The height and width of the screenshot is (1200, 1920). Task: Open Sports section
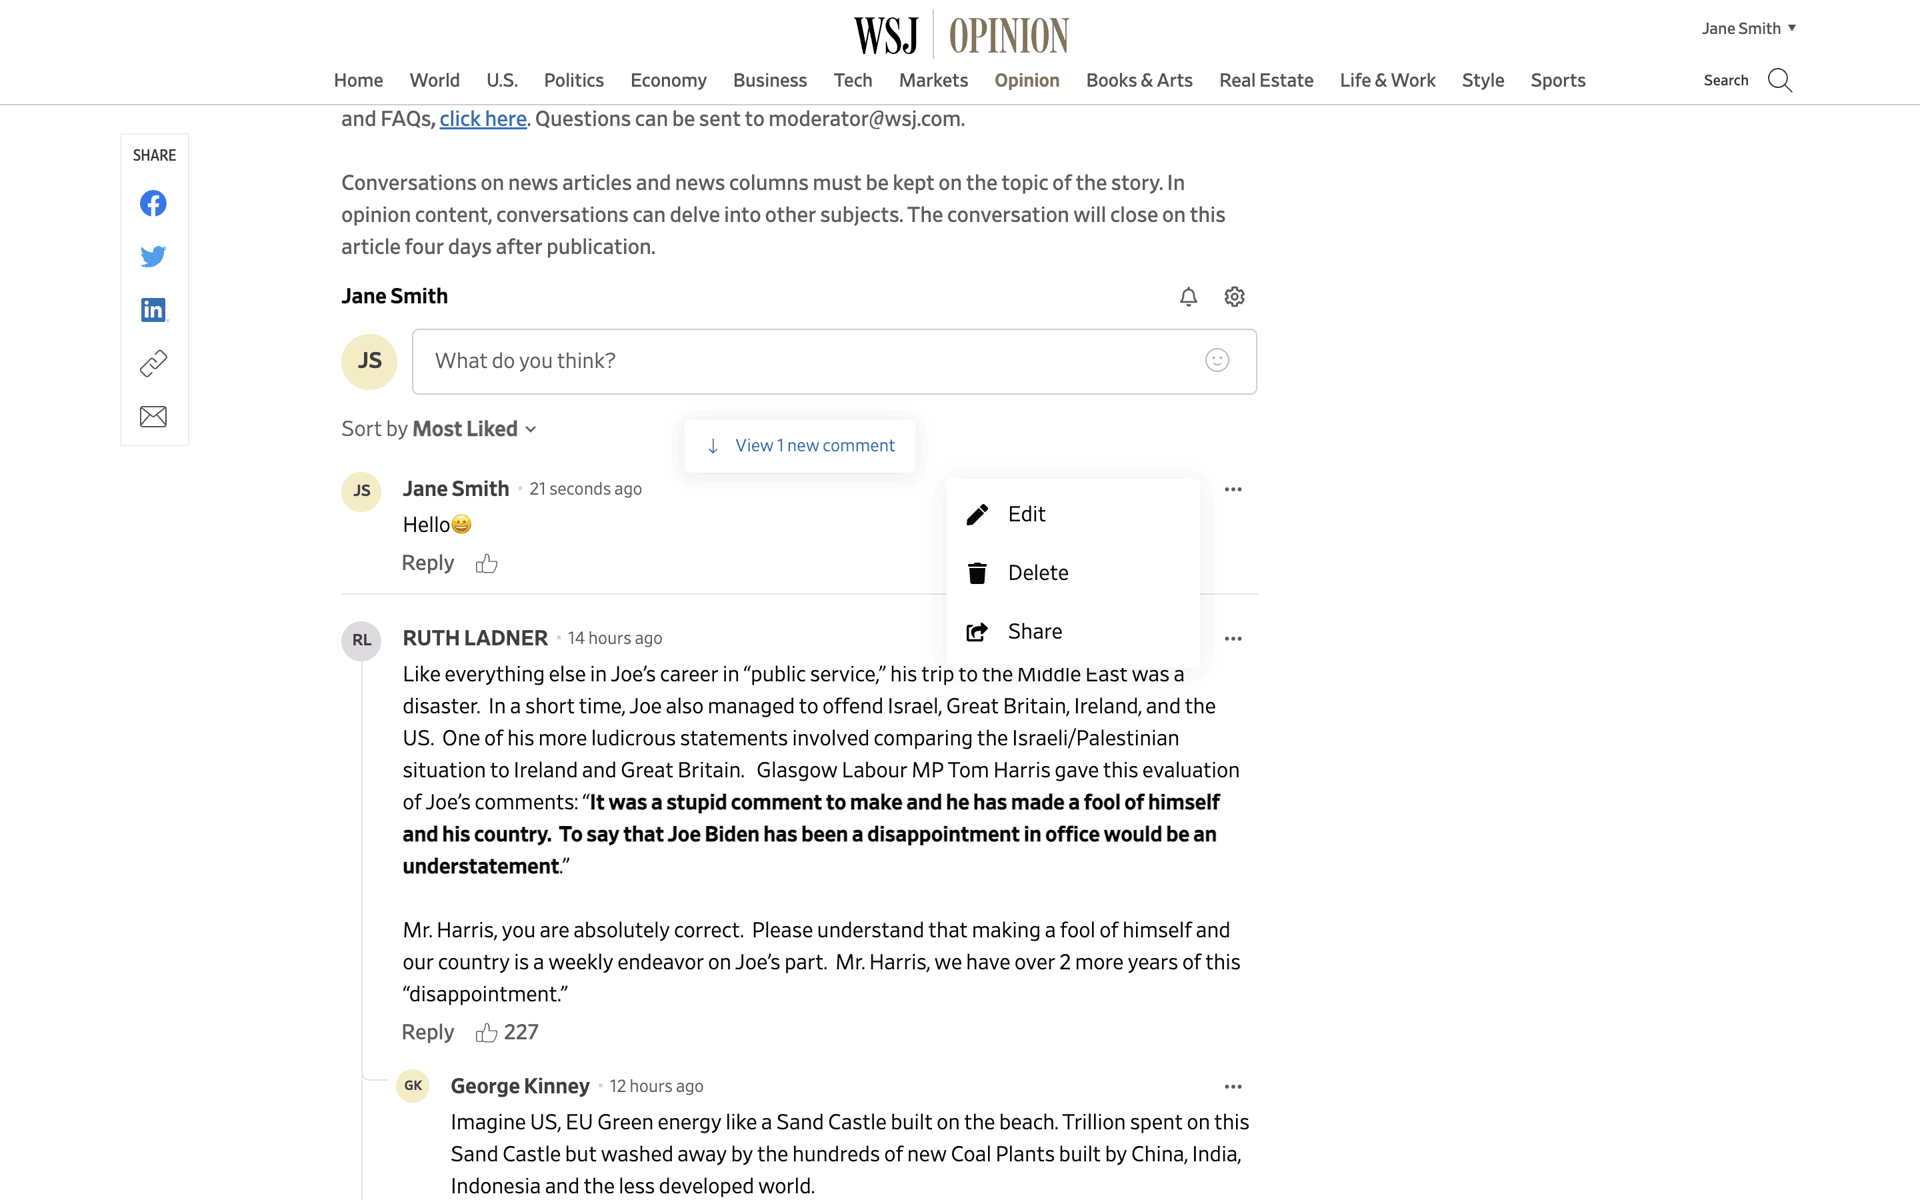click(x=1557, y=80)
